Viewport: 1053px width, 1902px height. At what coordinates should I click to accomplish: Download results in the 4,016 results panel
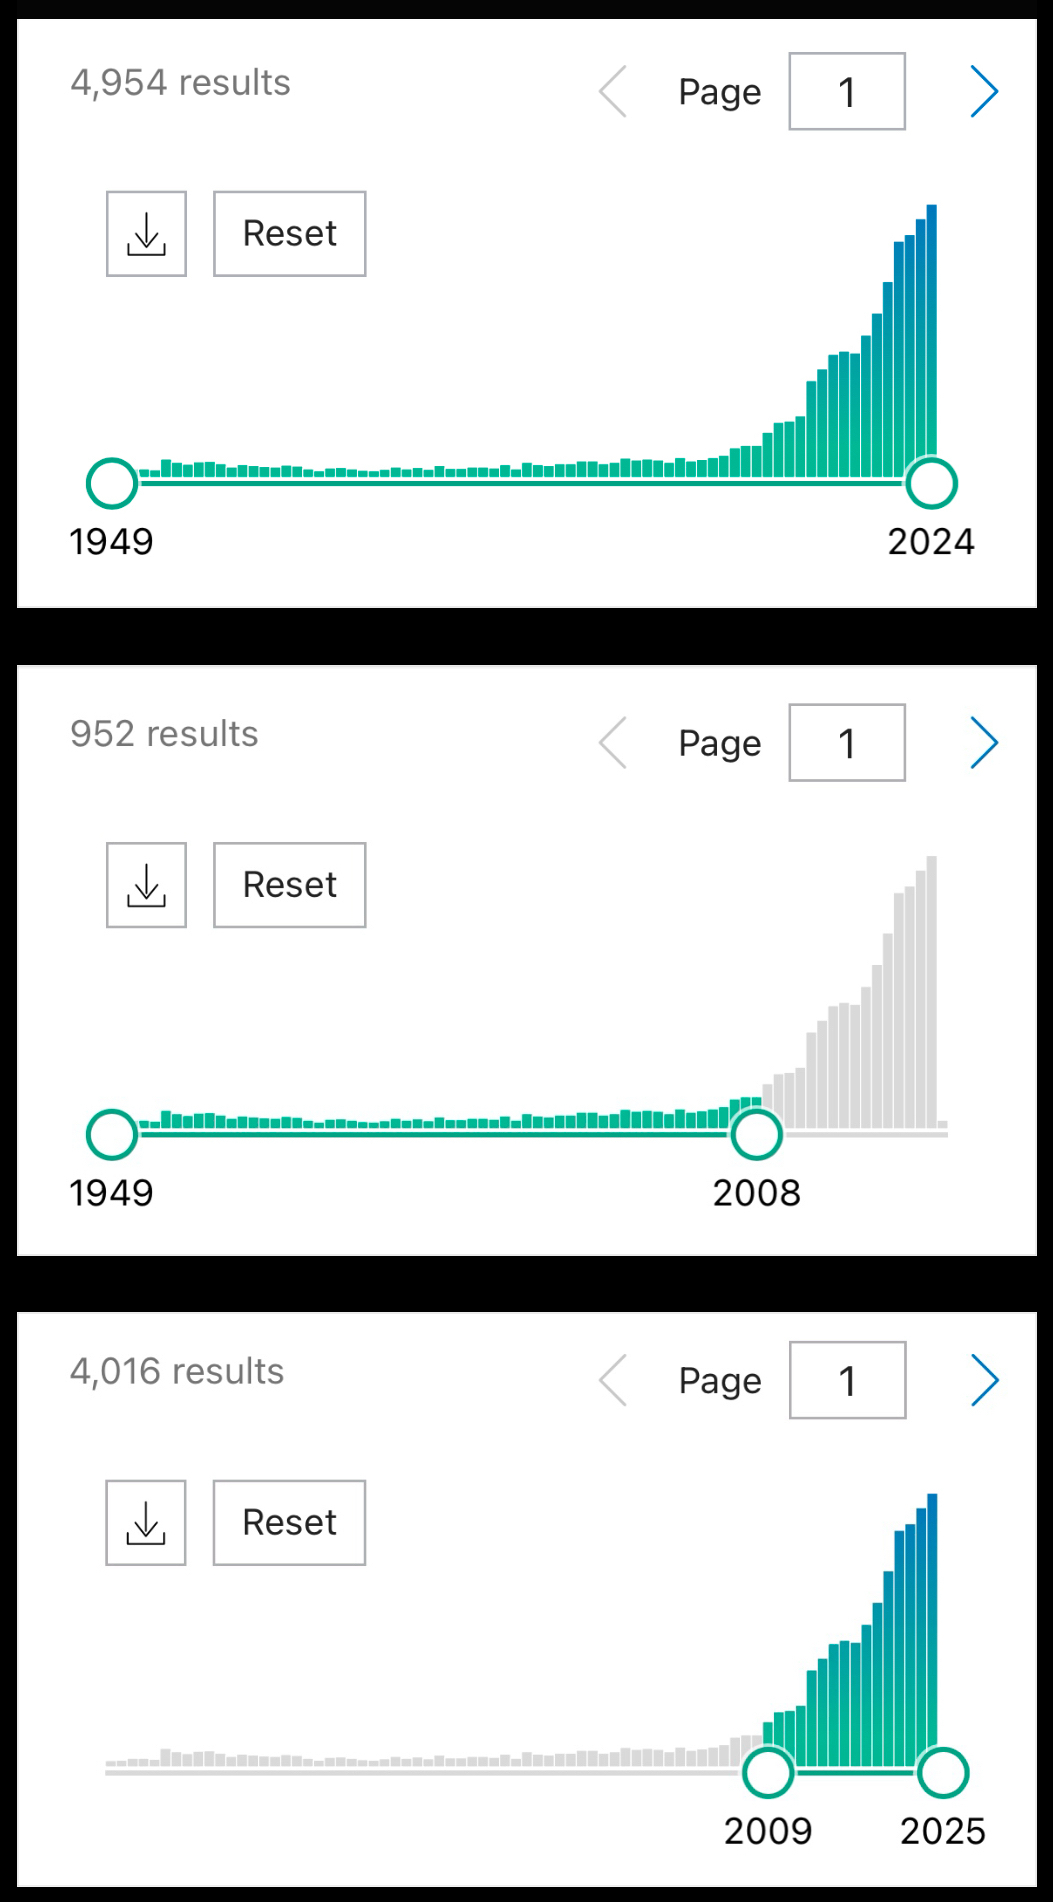pos(146,1522)
